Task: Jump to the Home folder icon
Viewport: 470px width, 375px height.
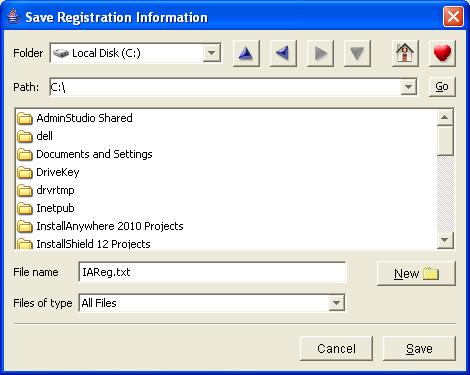Action: [x=405, y=53]
